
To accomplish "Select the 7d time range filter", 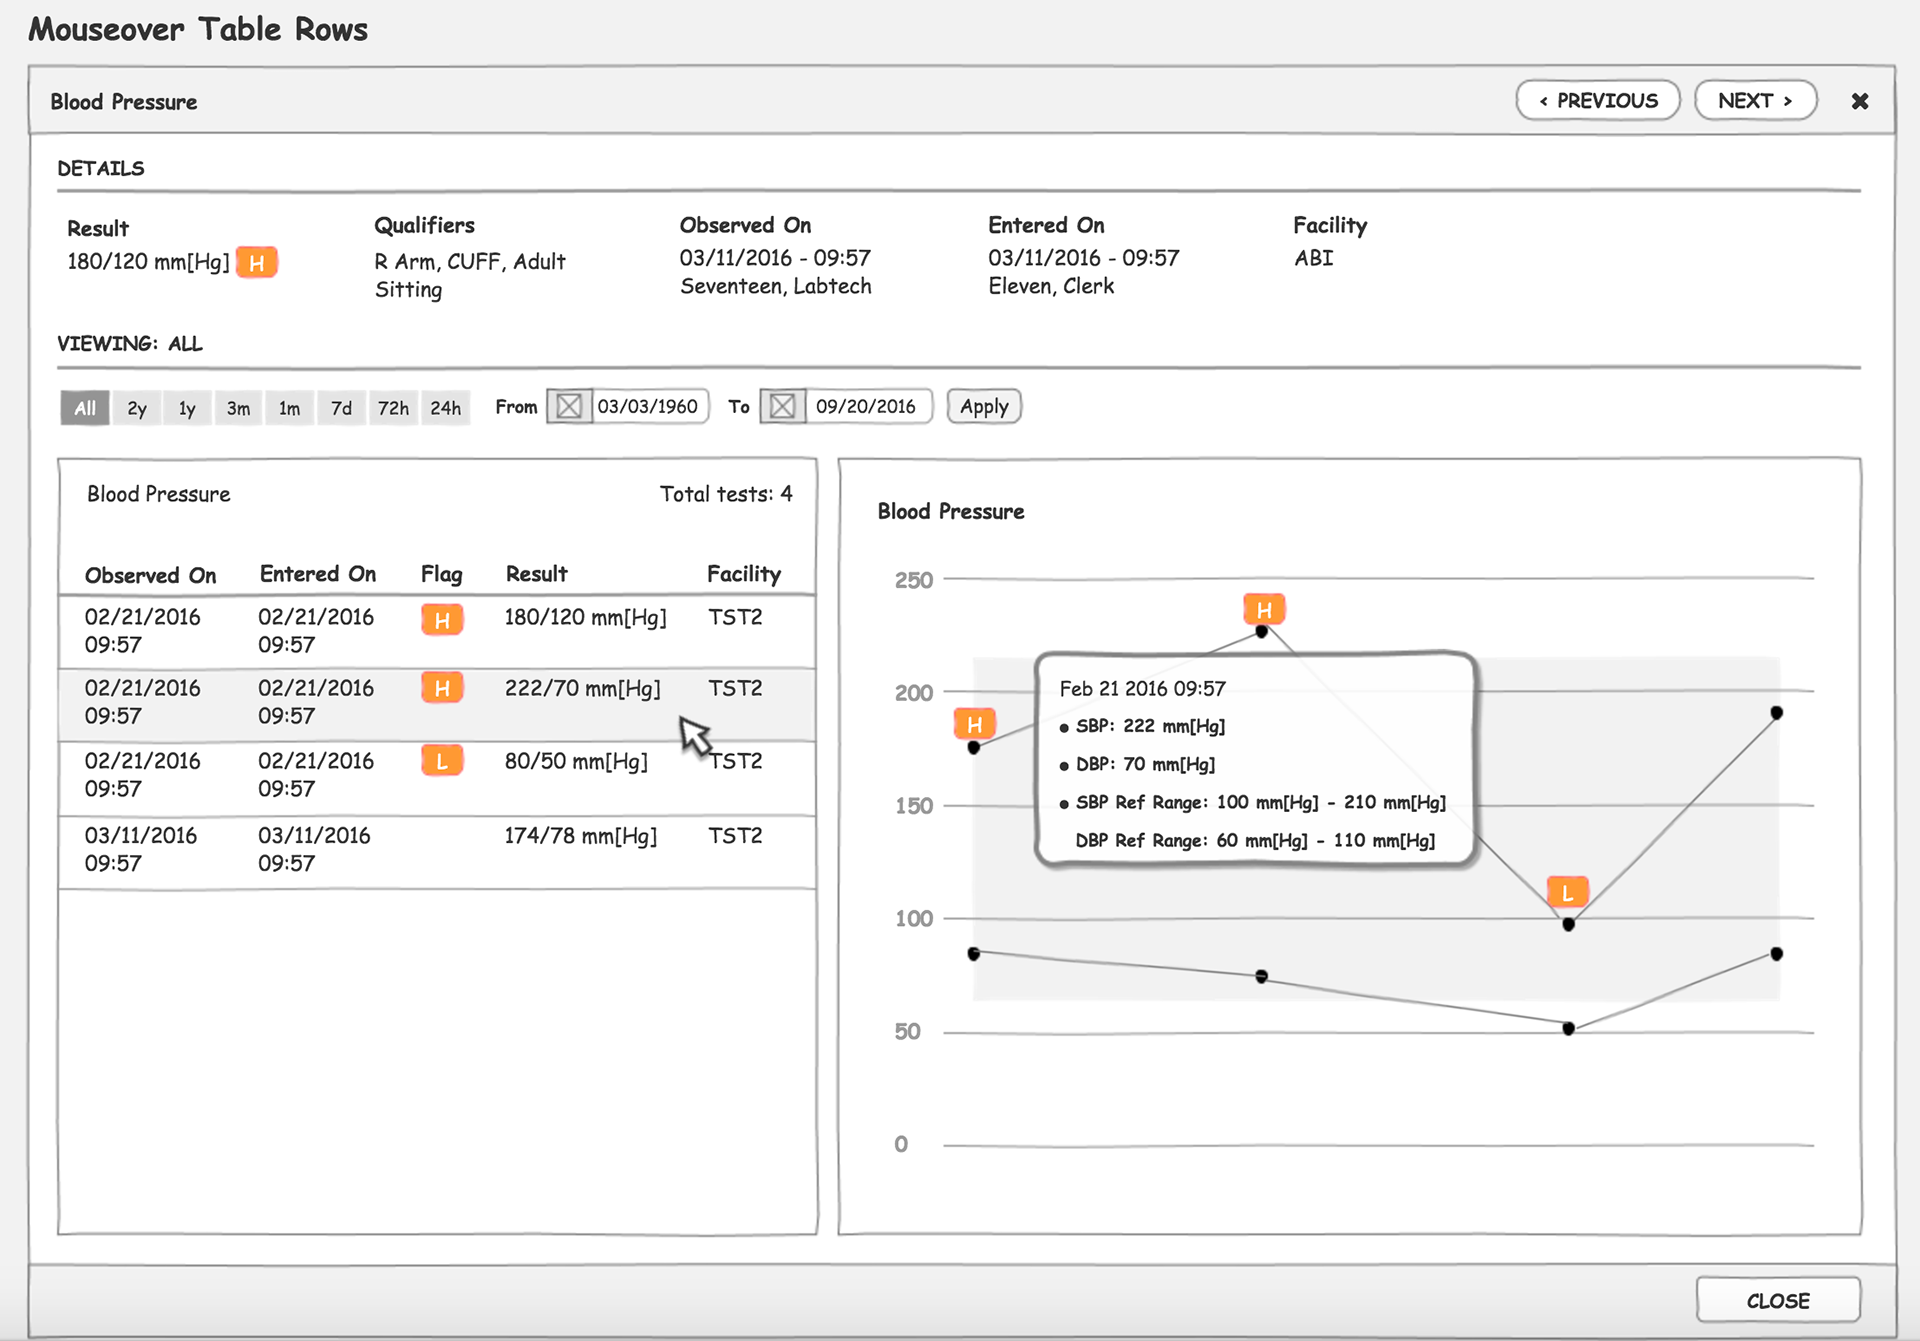I will [x=341, y=408].
